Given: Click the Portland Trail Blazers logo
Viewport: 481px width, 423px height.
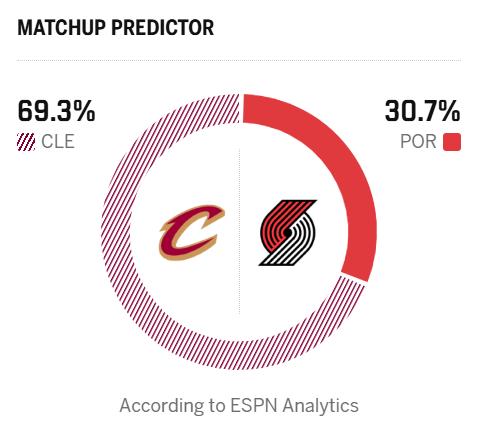Looking at the screenshot, I should [288, 233].
